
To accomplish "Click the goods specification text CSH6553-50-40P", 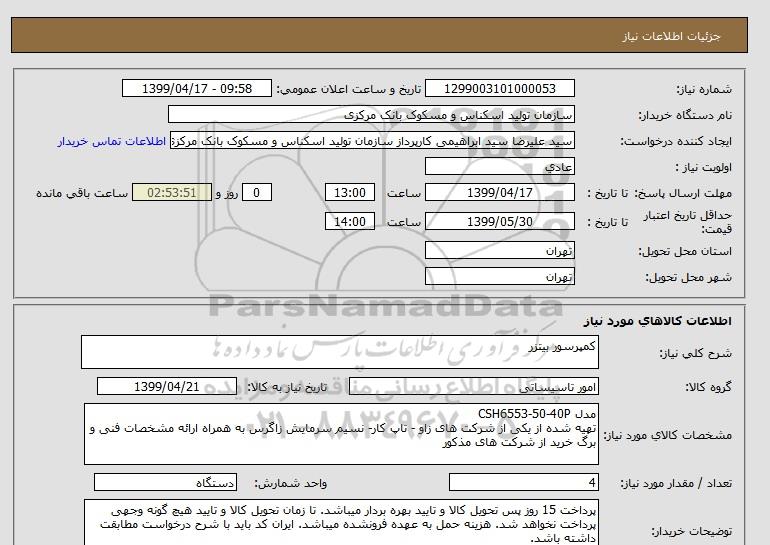I will point(524,414).
